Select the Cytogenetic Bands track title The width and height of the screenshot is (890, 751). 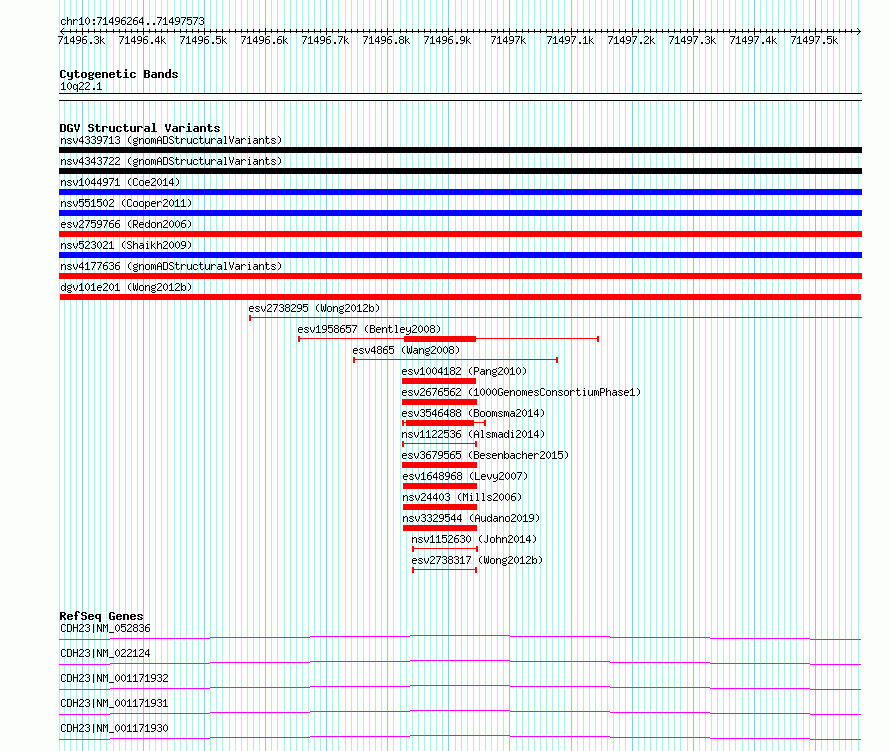point(119,74)
